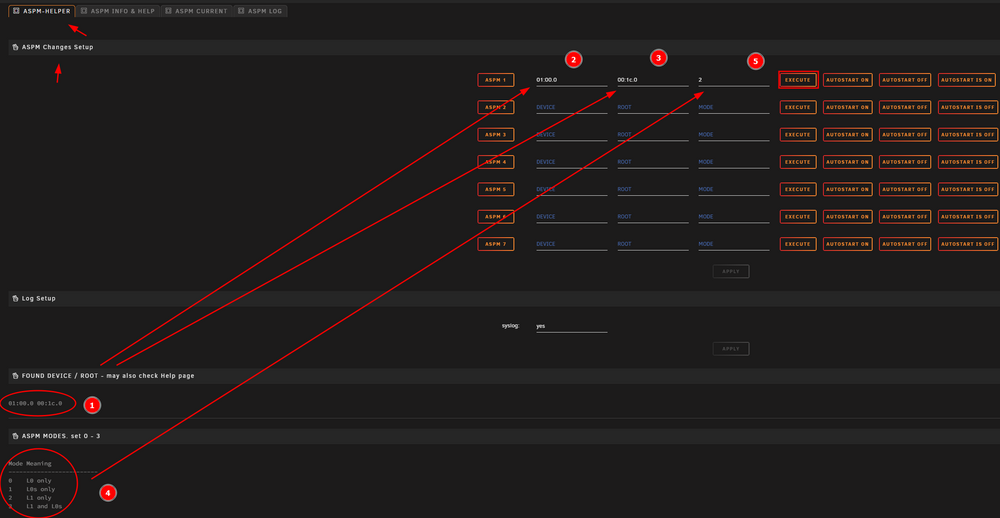Click the FOUND DEVICE / ROOT section icon
The width and height of the screenshot is (1000, 518).
coord(15,376)
